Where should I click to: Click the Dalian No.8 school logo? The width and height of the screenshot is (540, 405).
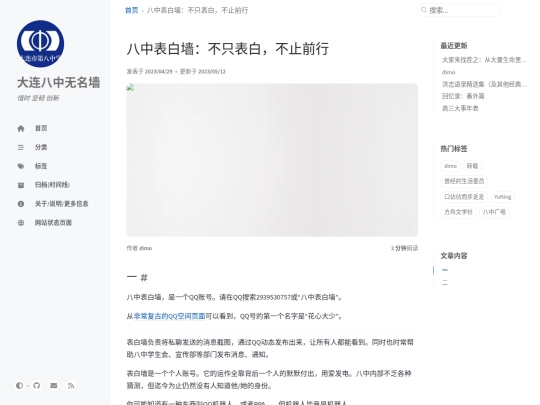coord(40,44)
